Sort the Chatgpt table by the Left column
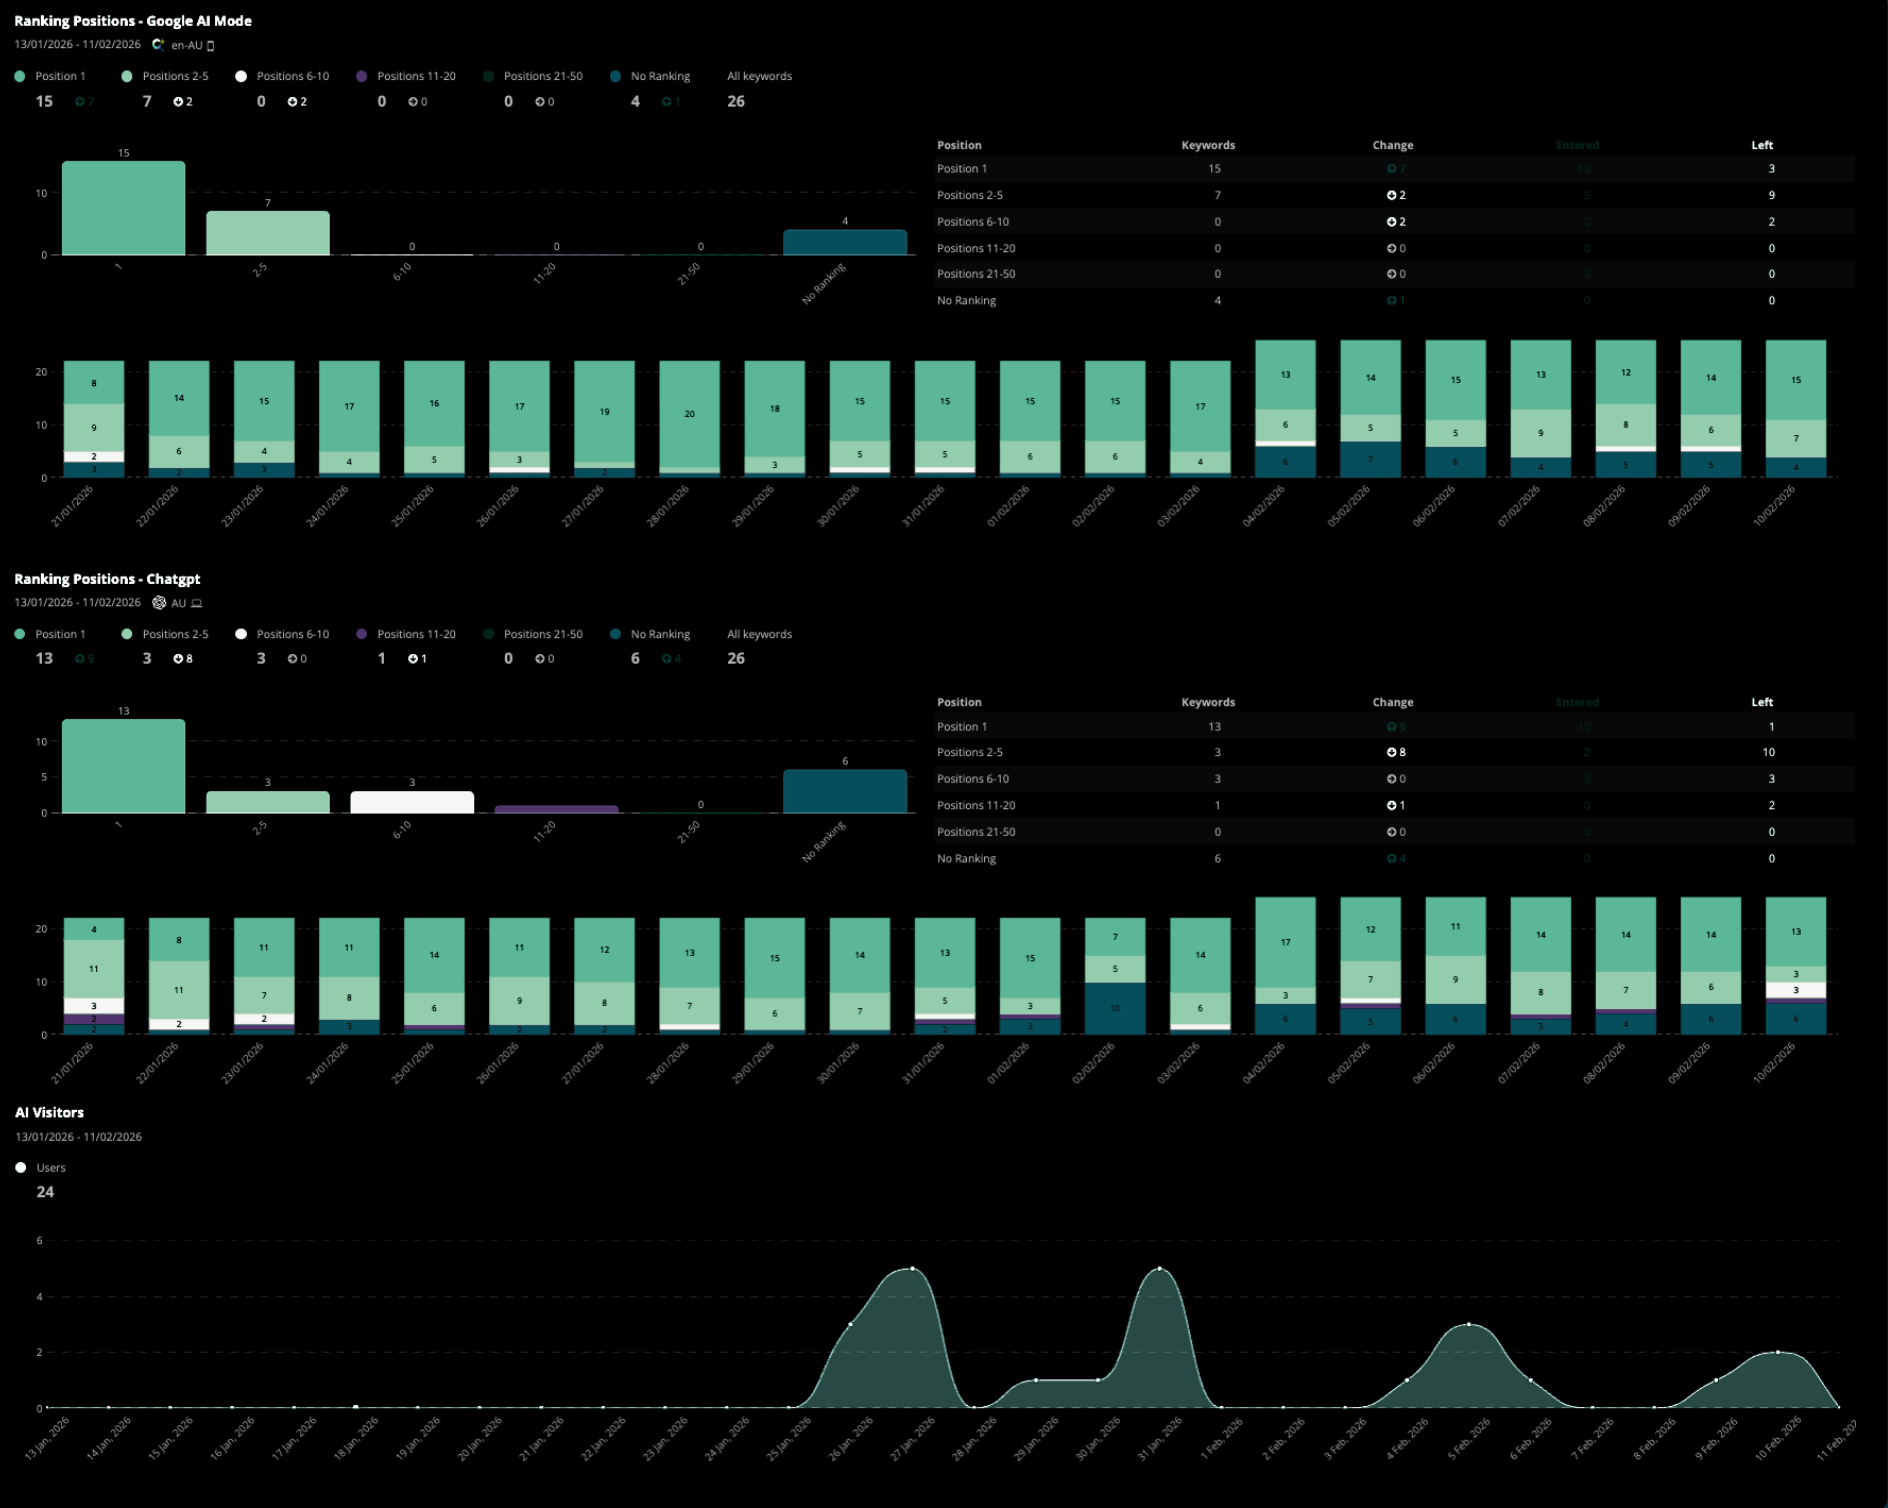Screen dimensions: 1888x1508 click(x=1761, y=702)
